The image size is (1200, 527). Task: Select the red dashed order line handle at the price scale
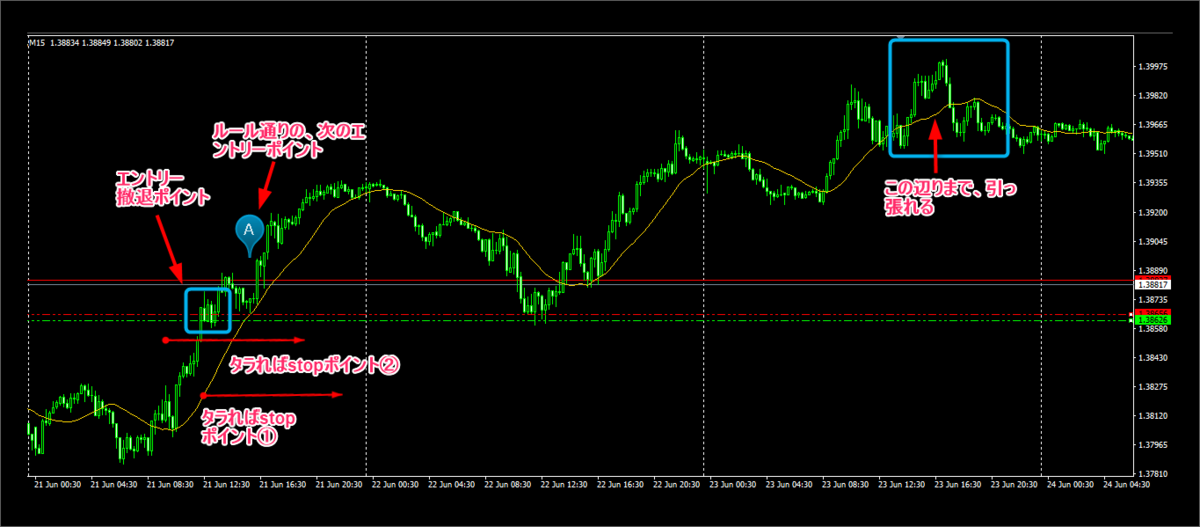tap(1131, 315)
